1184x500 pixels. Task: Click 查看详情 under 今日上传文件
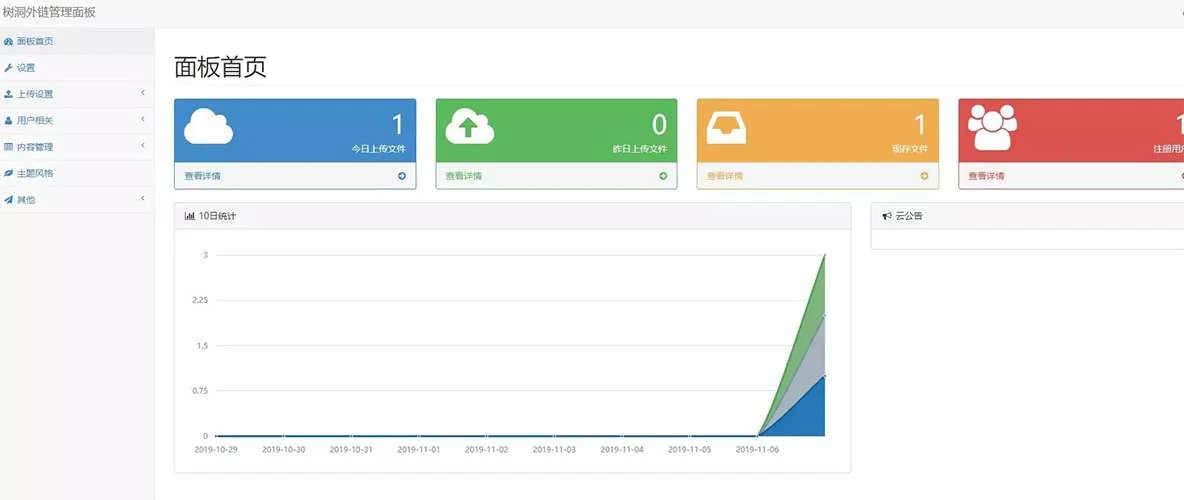pyautogui.click(x=203, y=176)
